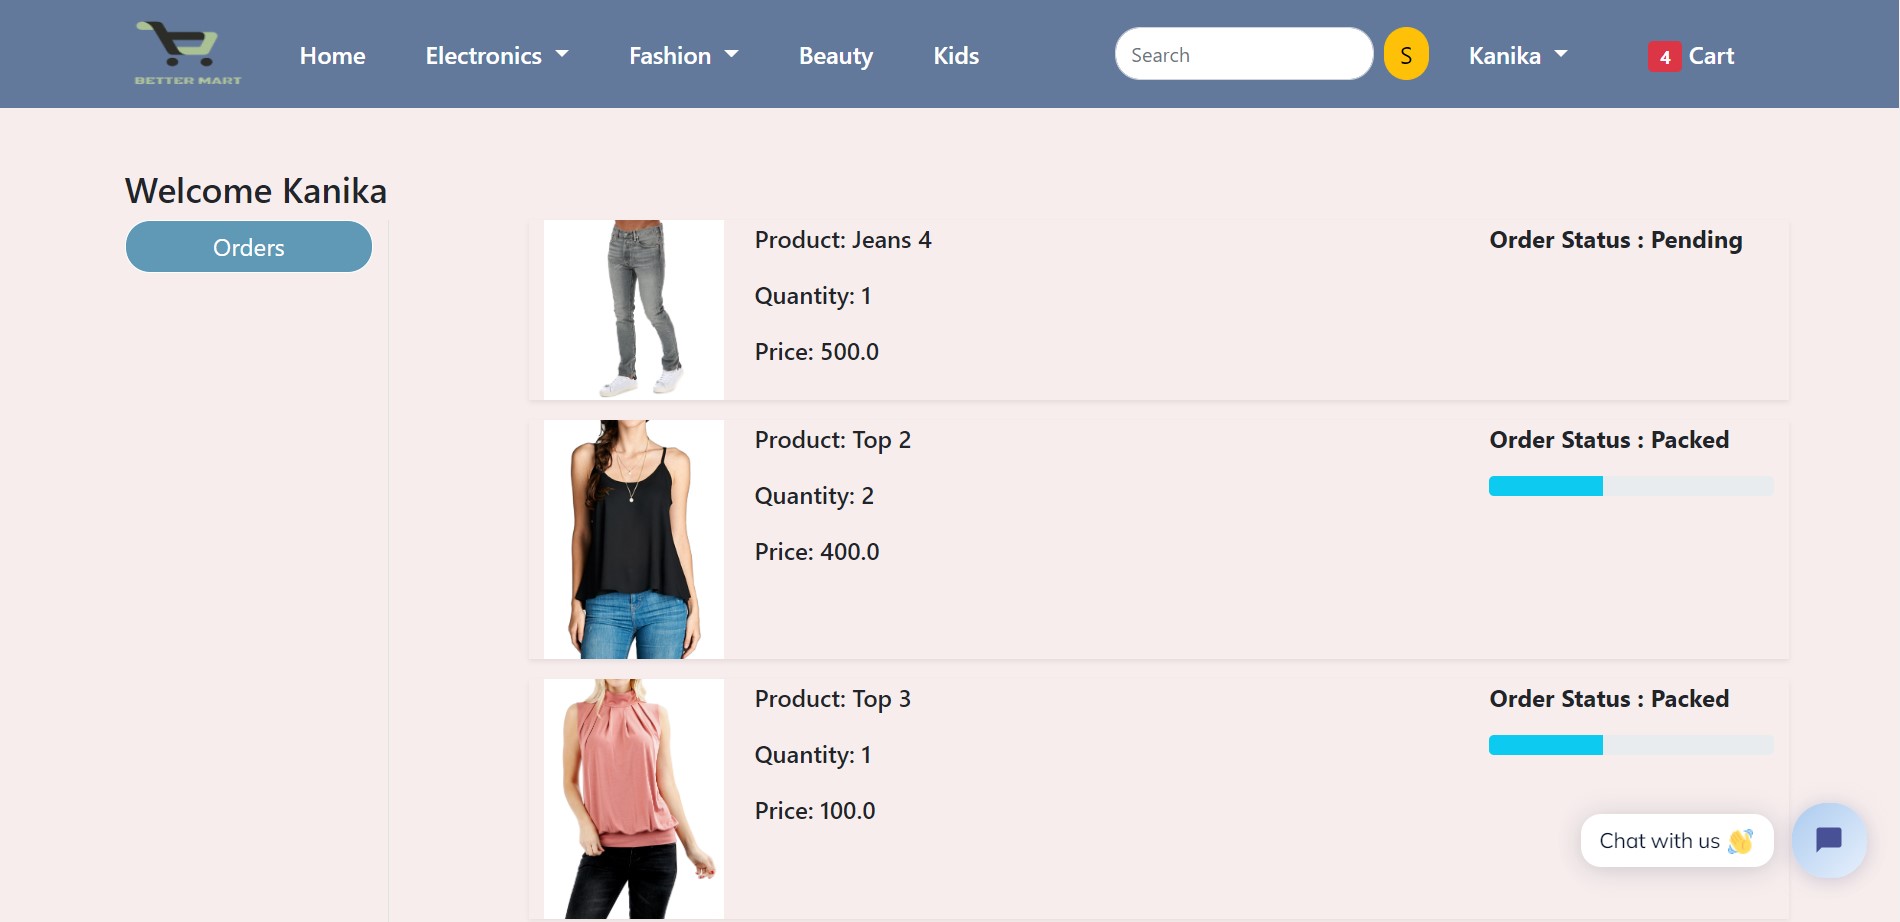
Task: Open the Top 2 product photo
Action: pos(633,538)
